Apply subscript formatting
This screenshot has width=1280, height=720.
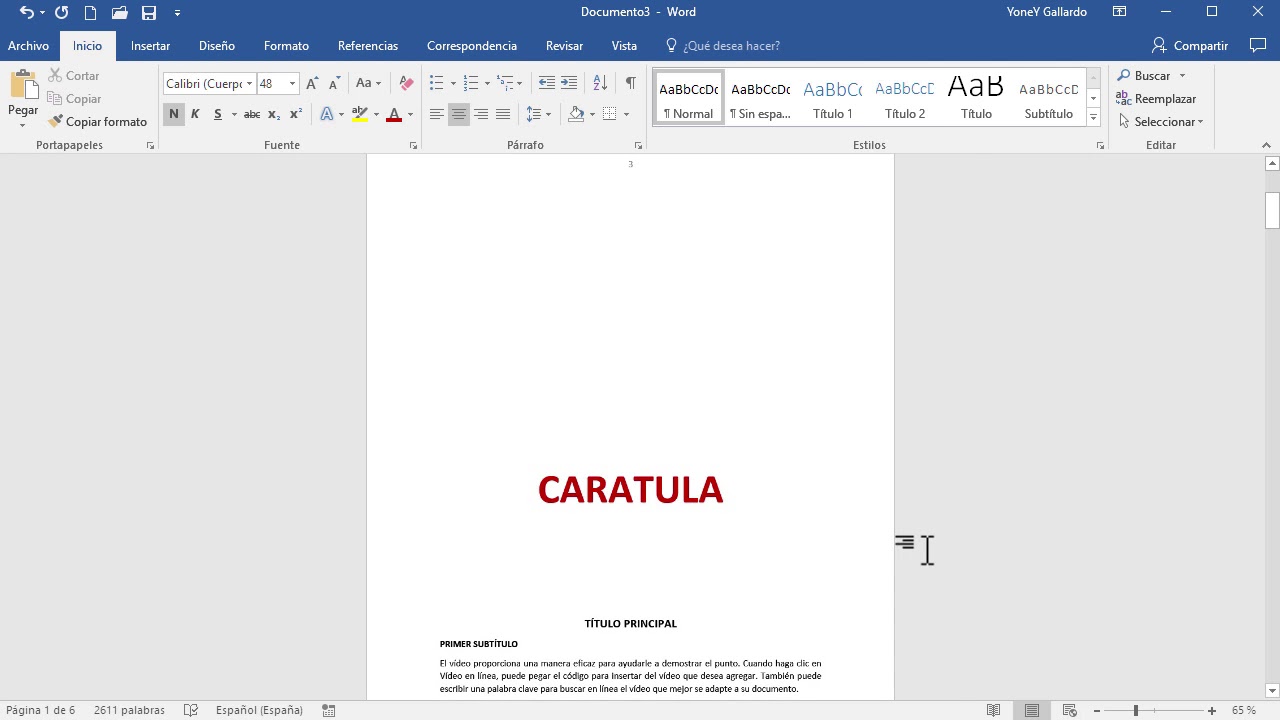click(274, 114)
